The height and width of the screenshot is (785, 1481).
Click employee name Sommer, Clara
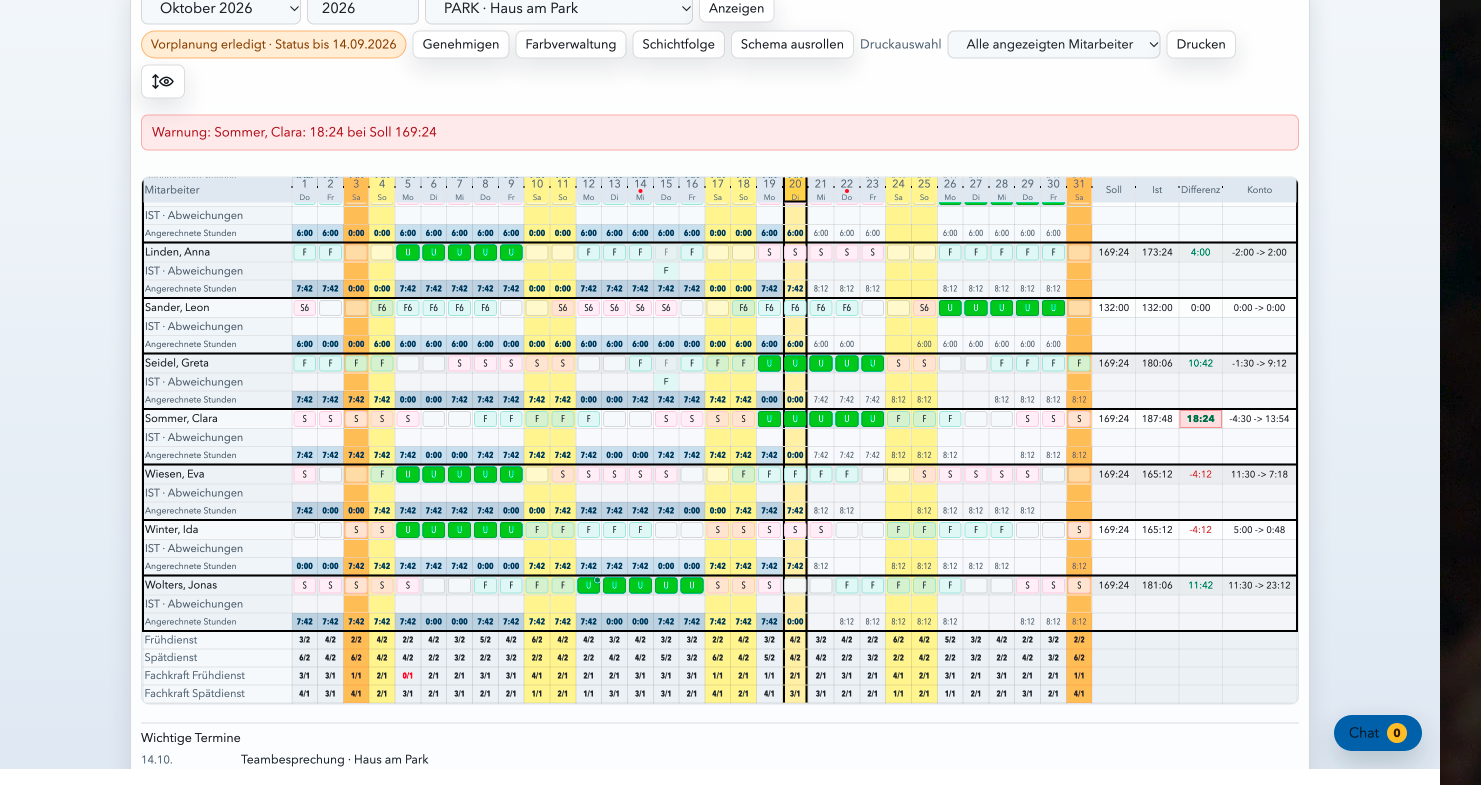click(x=181, y=418)
